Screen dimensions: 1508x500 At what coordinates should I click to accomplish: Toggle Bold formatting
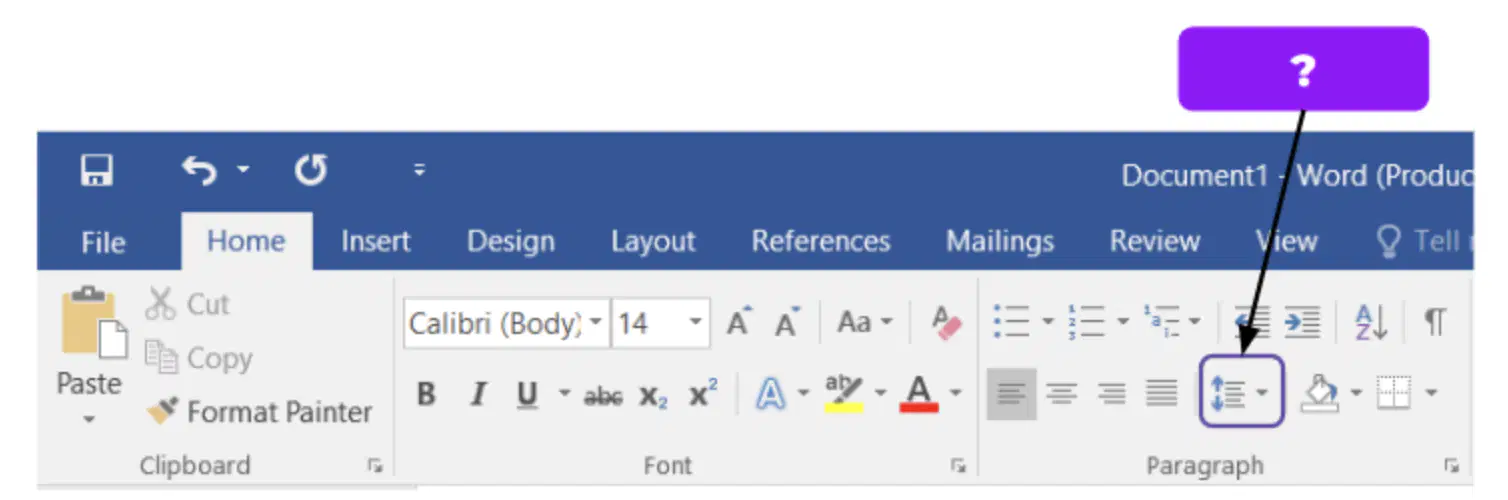tap(426, 395)
